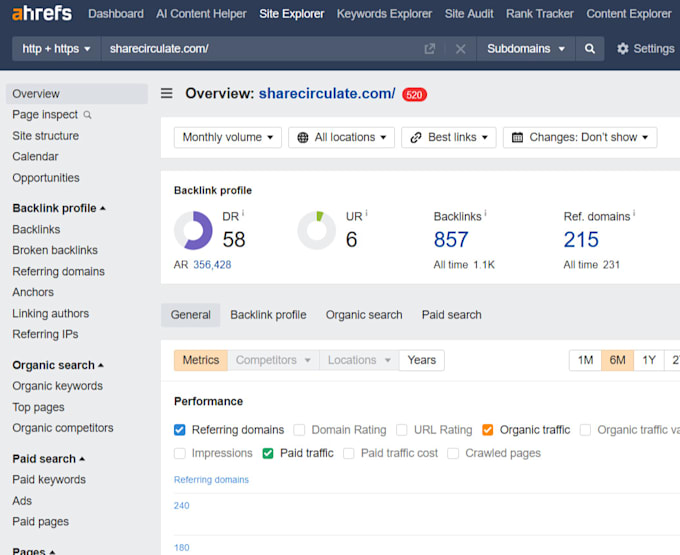
Task: Open Settings gear icon
Action: 623,49
